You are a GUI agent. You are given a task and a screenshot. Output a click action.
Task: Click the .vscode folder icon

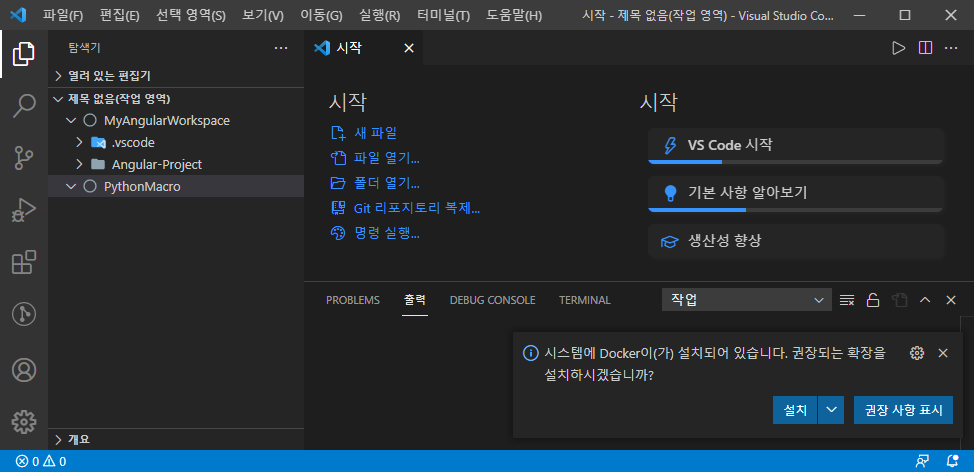[98, 143]
